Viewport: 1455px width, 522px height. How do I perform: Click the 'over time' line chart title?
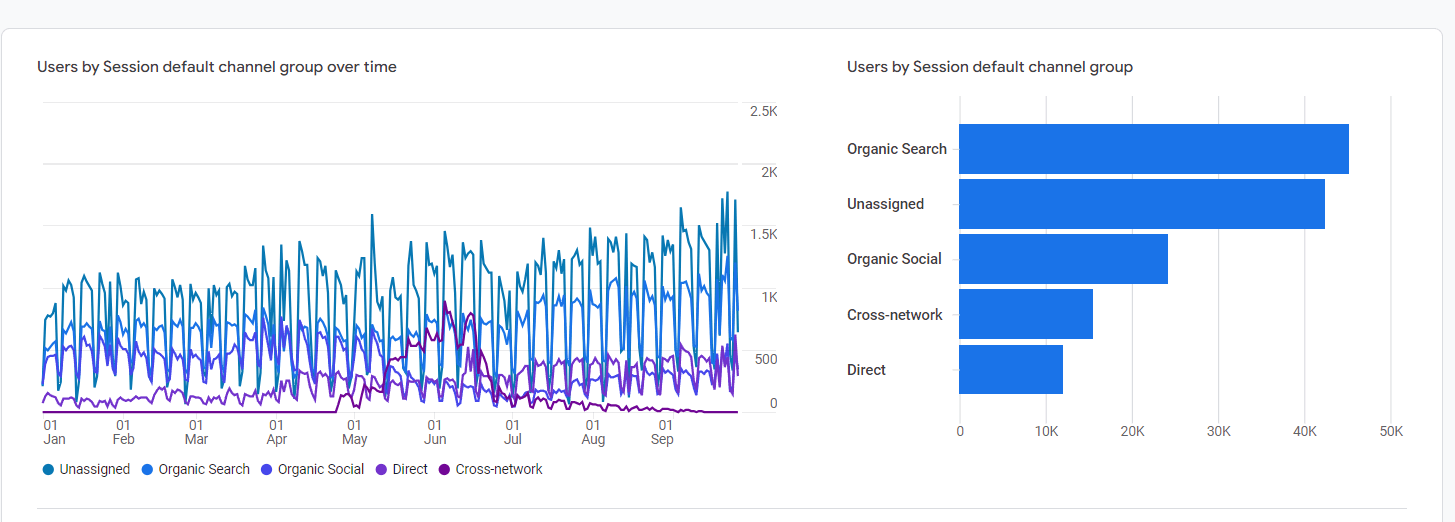point(217,67)
